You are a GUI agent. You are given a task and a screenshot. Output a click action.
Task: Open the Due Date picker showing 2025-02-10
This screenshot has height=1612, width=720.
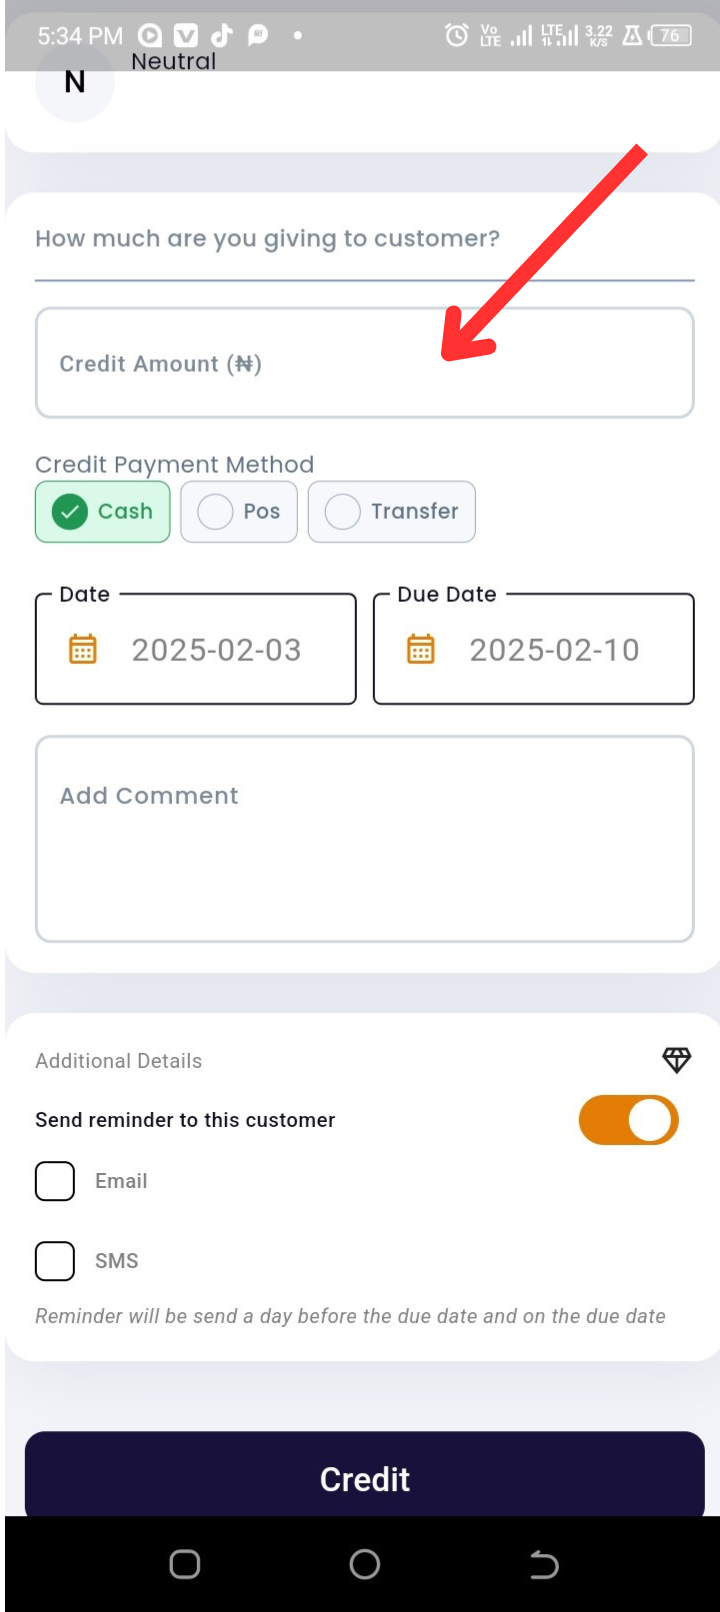[534, 649]
